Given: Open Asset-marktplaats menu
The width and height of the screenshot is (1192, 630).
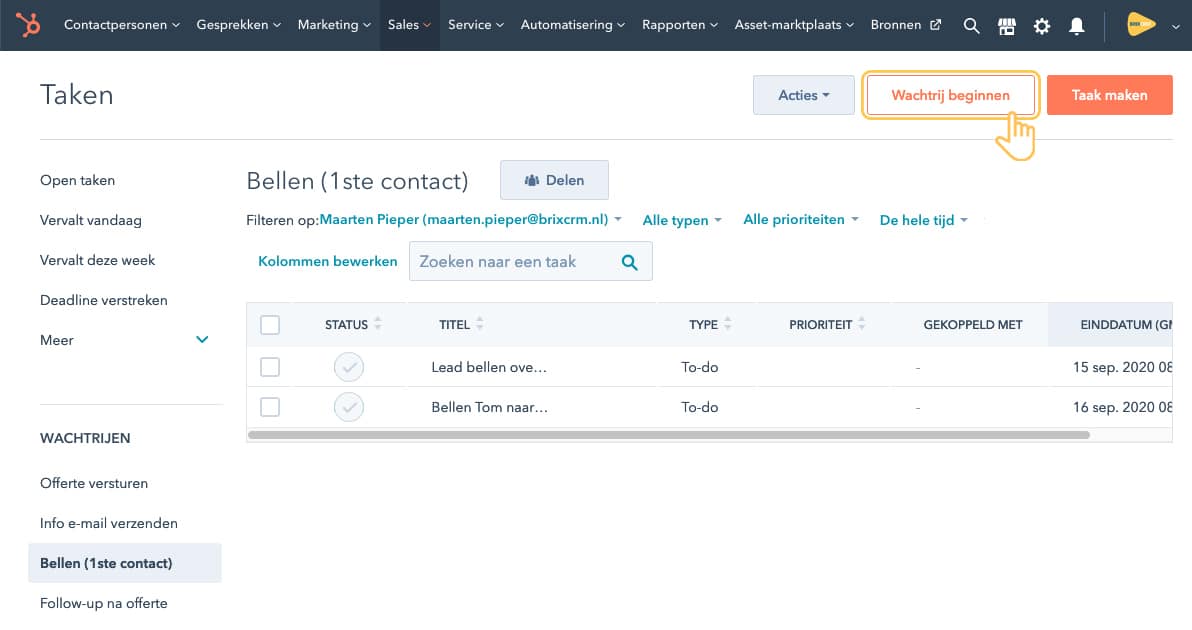Looking at the screenshot, I should pos(794,25).
